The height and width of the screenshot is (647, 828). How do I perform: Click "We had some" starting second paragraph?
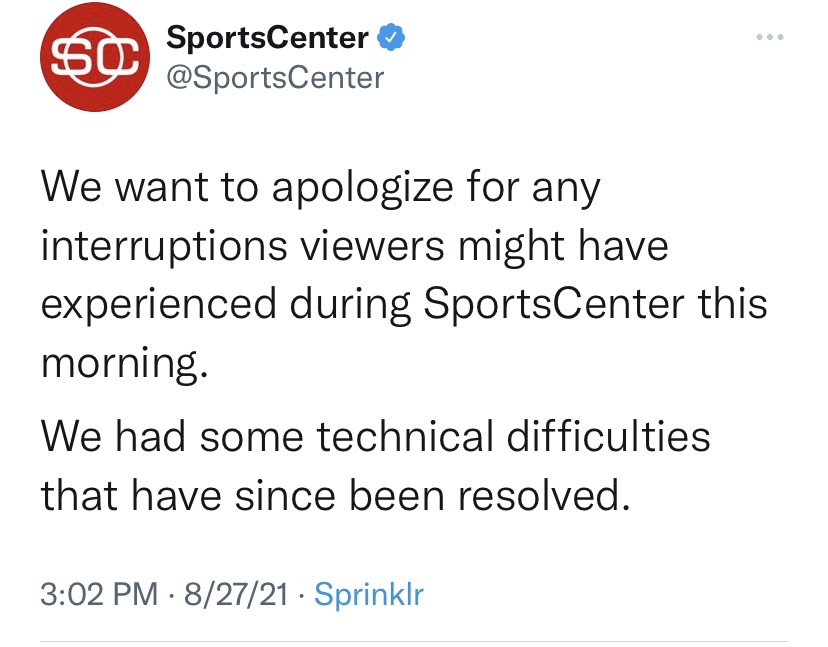click(x=172, y=437)
